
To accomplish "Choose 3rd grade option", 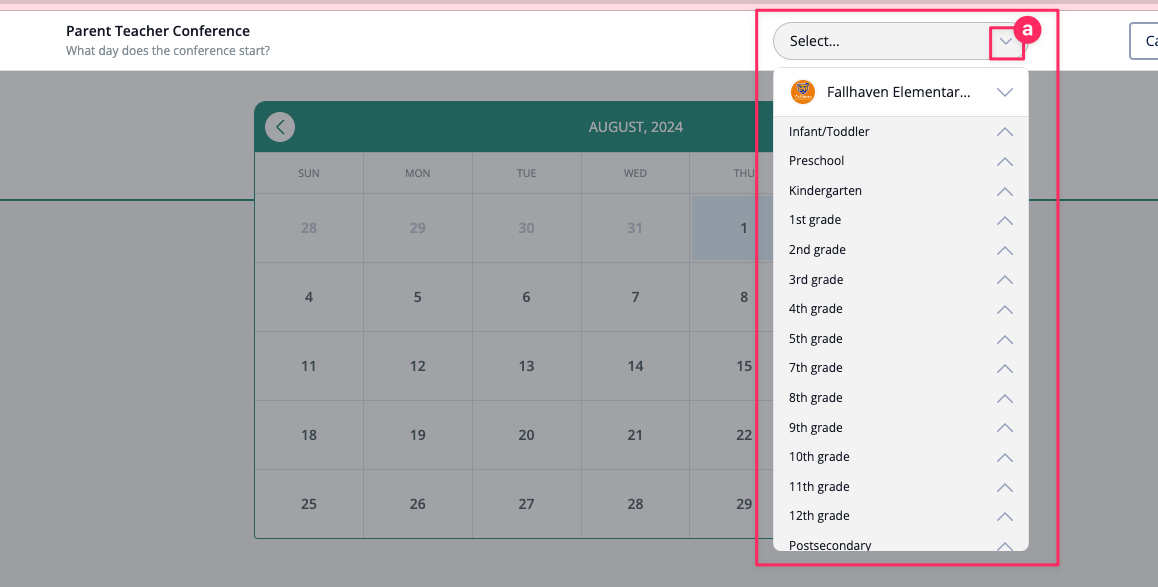I will click(816, 279).
